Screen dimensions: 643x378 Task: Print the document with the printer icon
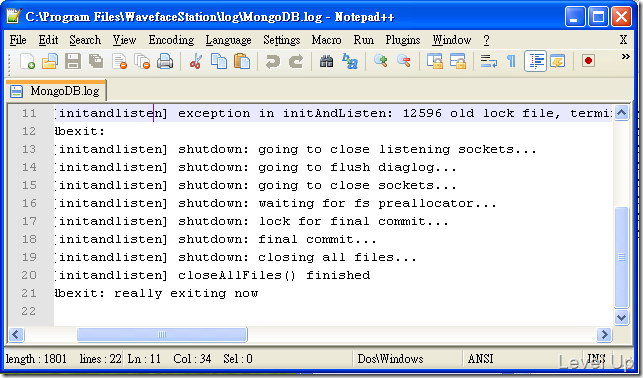click(165, 61)
